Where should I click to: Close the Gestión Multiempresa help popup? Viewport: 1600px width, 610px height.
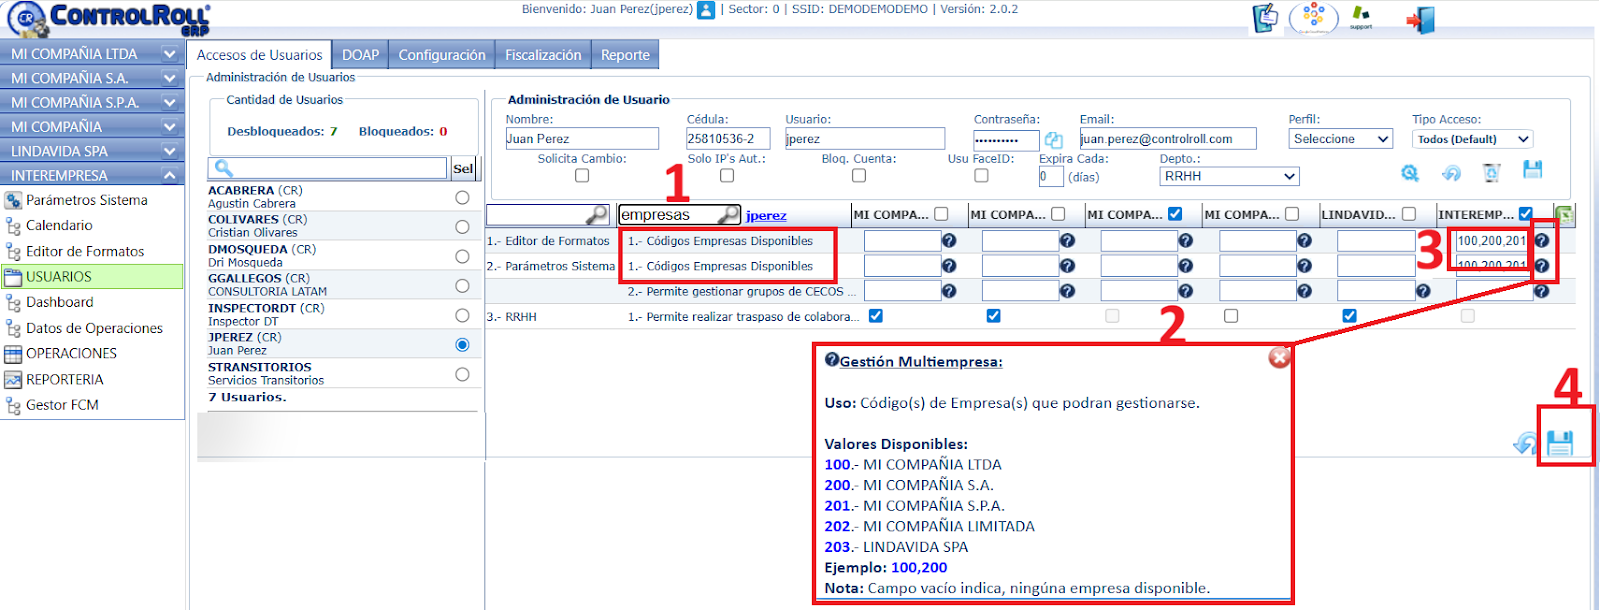coord(1279,358)
